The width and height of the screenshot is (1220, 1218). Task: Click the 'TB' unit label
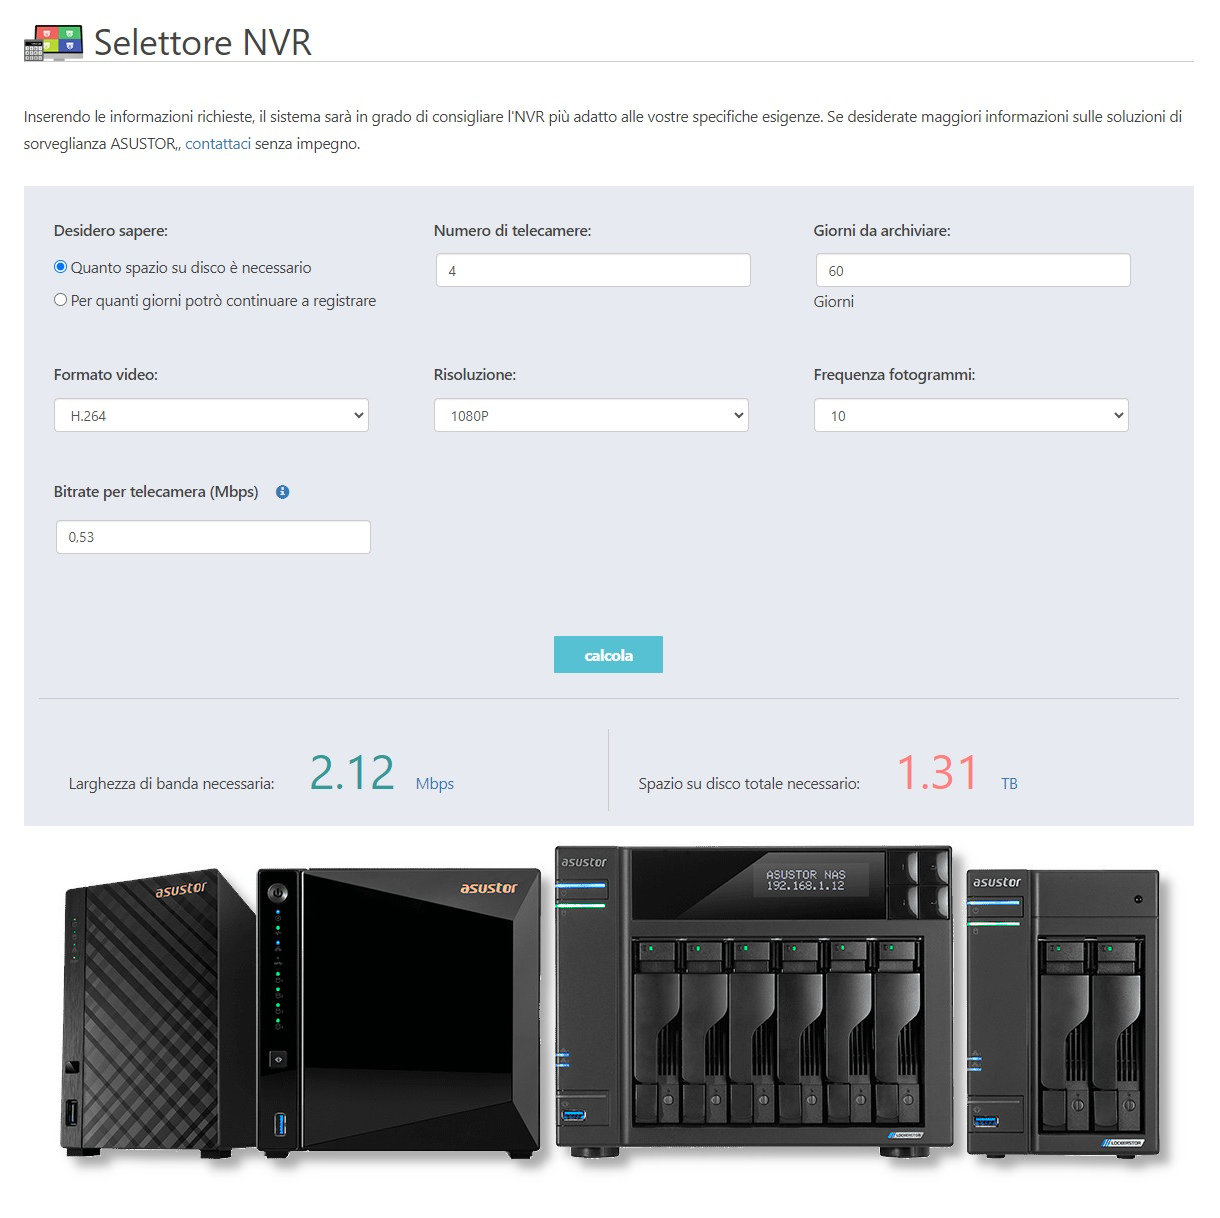[x=1009, y=784]
